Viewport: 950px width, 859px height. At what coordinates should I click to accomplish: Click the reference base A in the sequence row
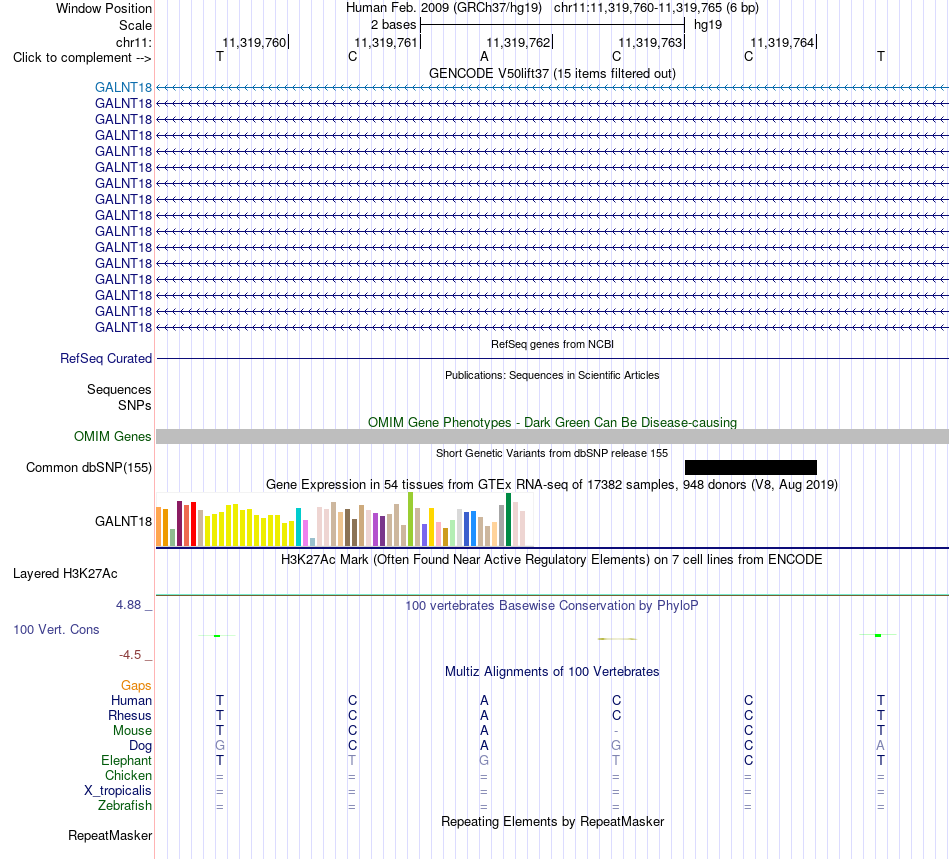pyautogui.click(x=484, y=56)
